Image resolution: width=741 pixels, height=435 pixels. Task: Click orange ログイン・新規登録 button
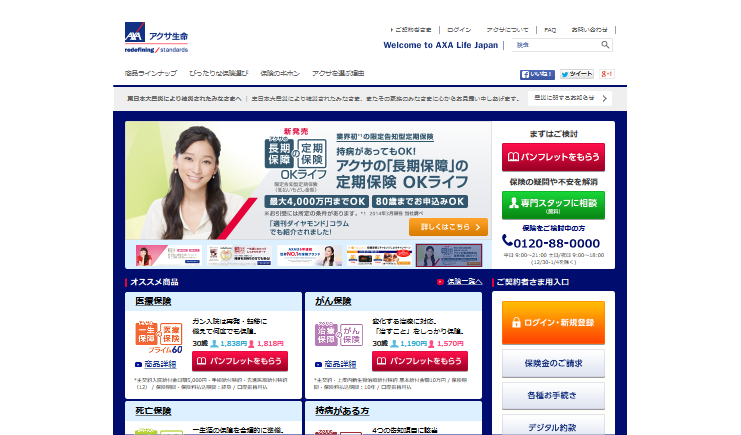pyautogui.click(x=553, y=322)
